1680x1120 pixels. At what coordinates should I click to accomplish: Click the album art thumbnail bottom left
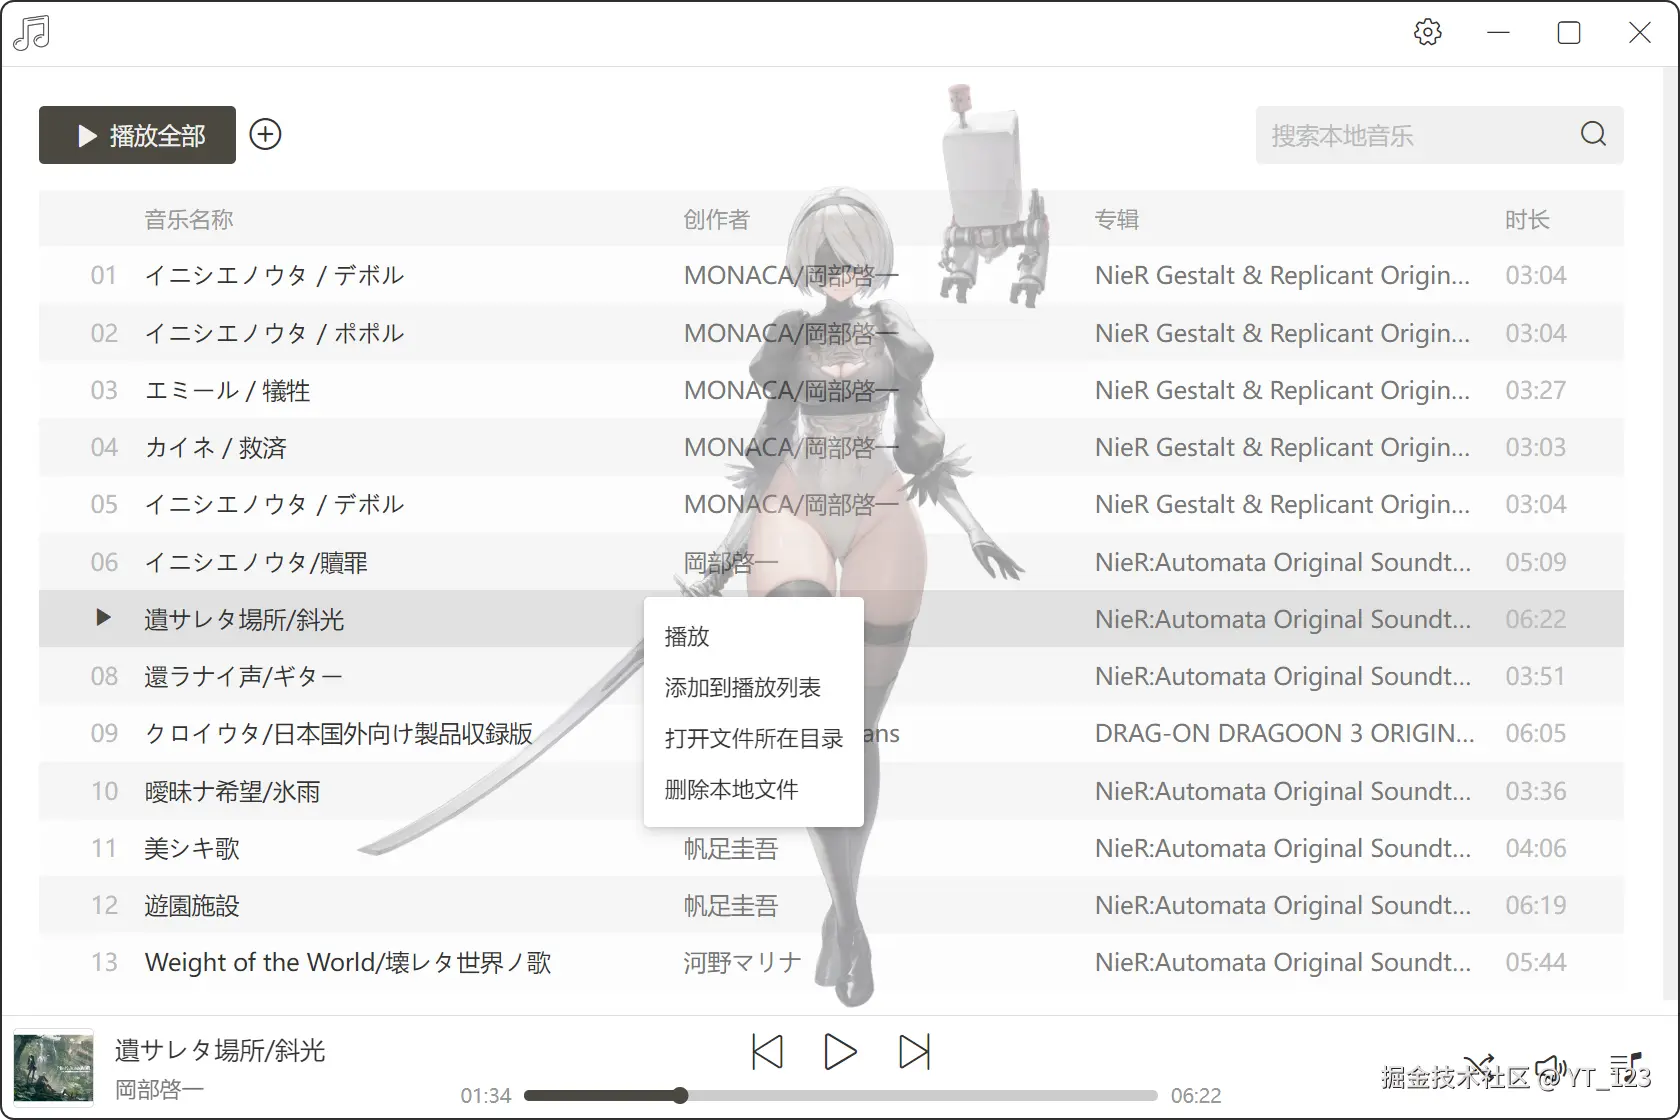(53, 1066)
